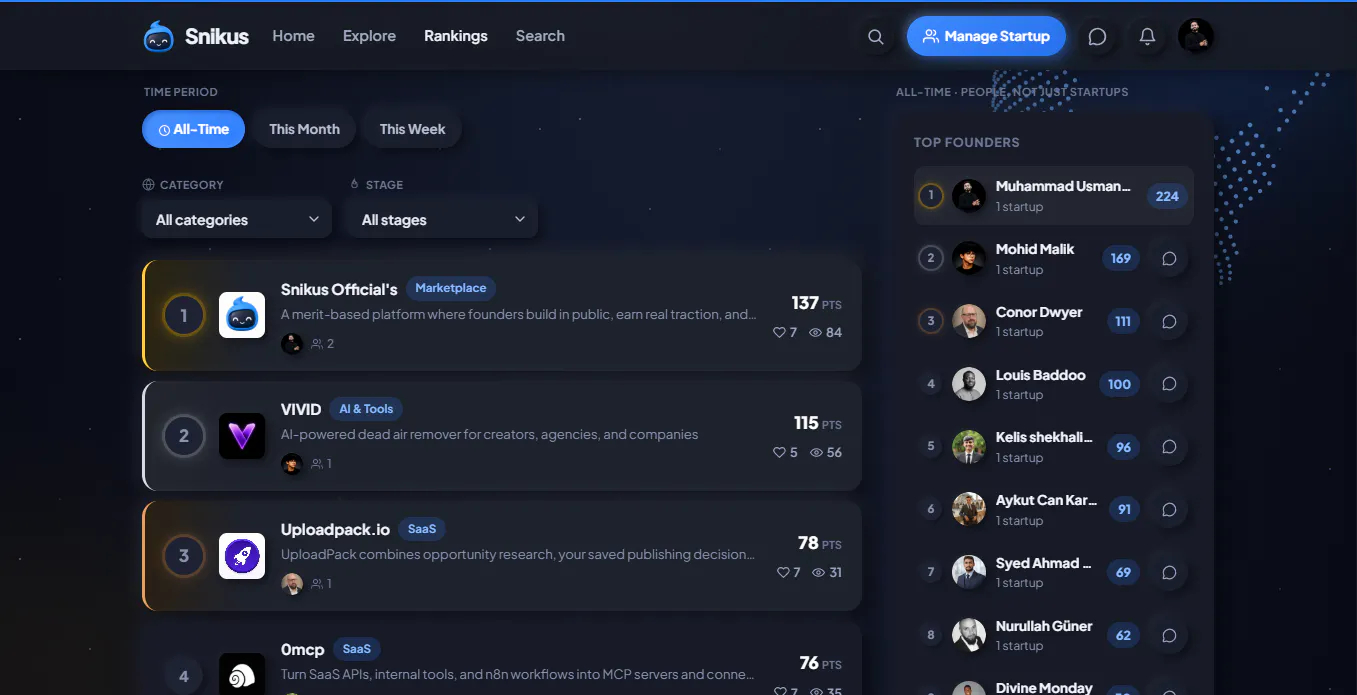Click the 56 views count

pos(825,452)
